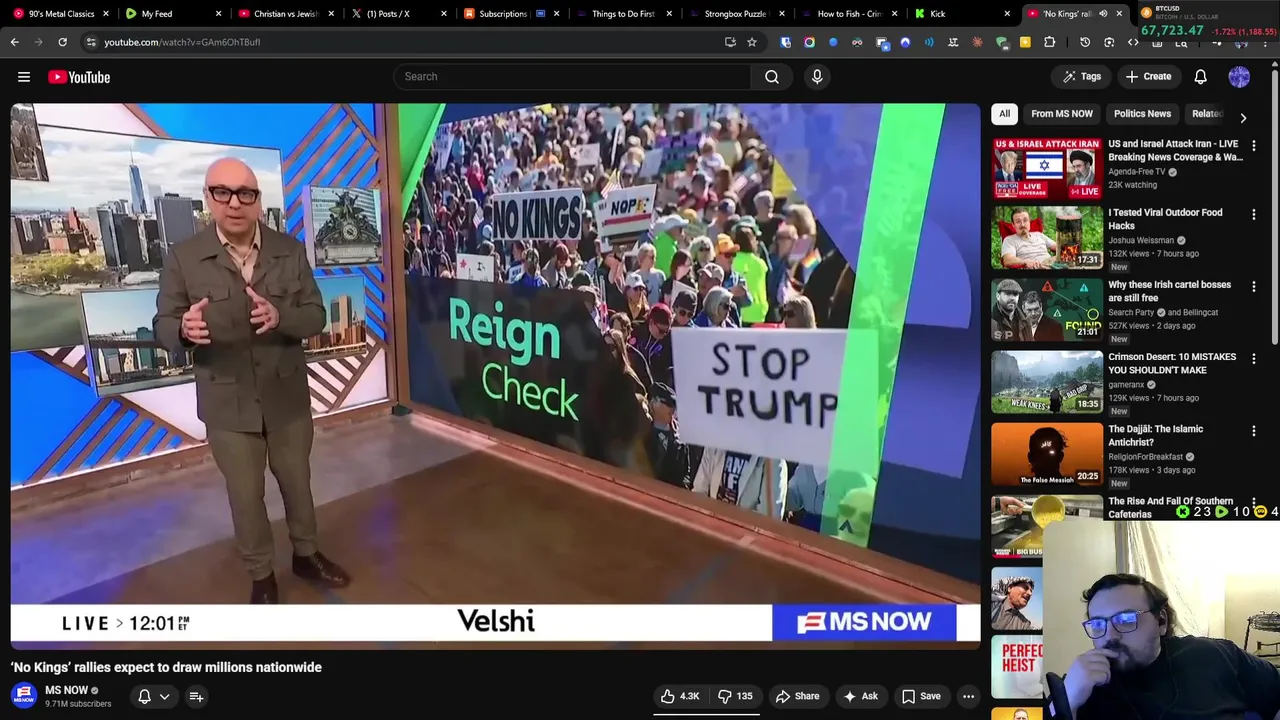This screenshot has width=1280, height=720.
Task: Open the MS NOW channel name link
Action: click(67, 690)
